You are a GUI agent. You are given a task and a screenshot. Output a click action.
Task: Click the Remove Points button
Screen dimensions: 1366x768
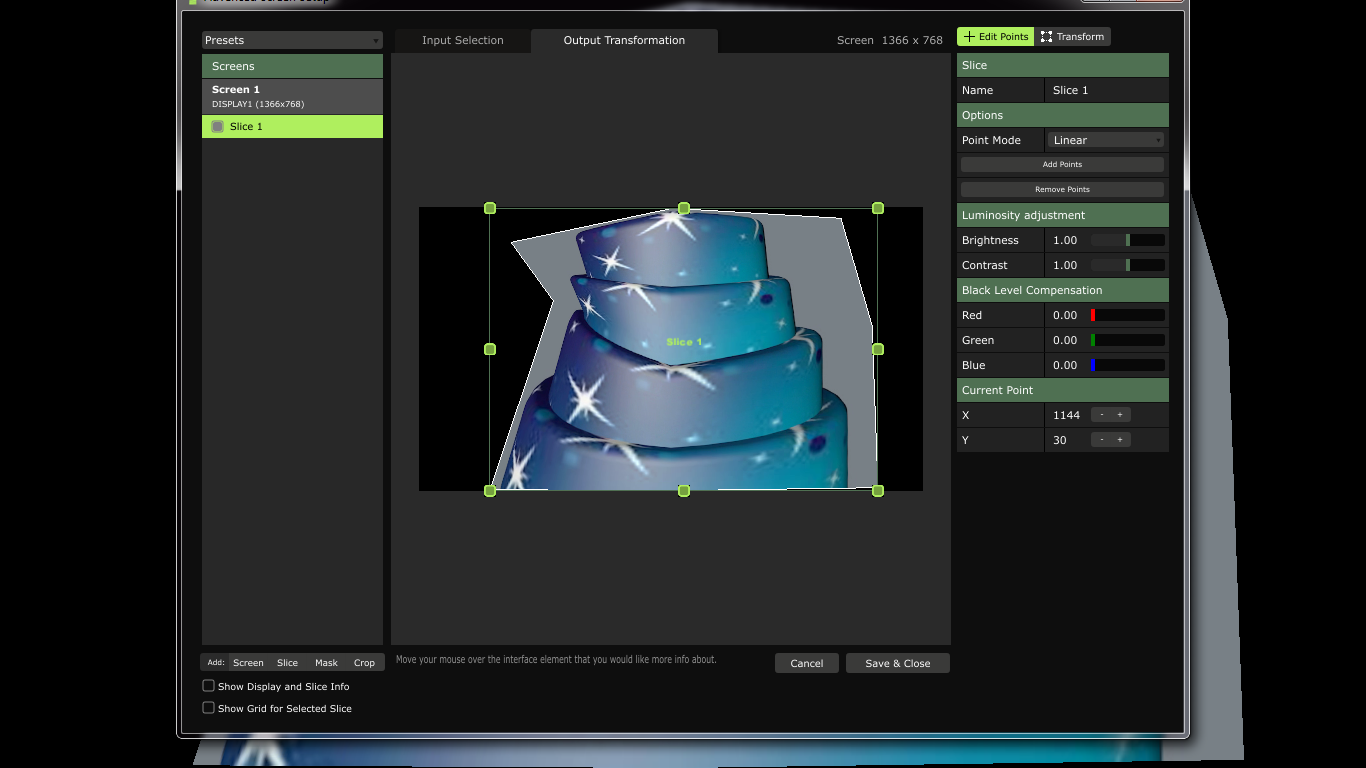click(x=1062, y=189)
